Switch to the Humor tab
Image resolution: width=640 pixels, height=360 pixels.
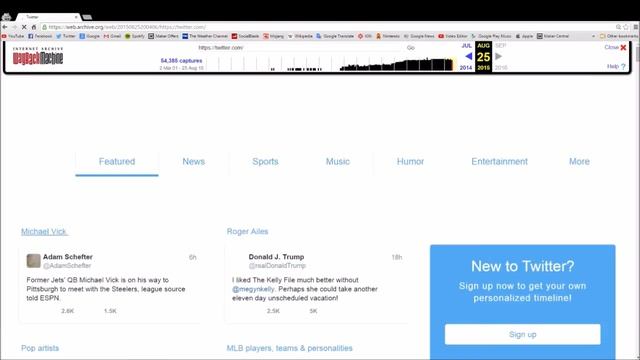(410, 162)
